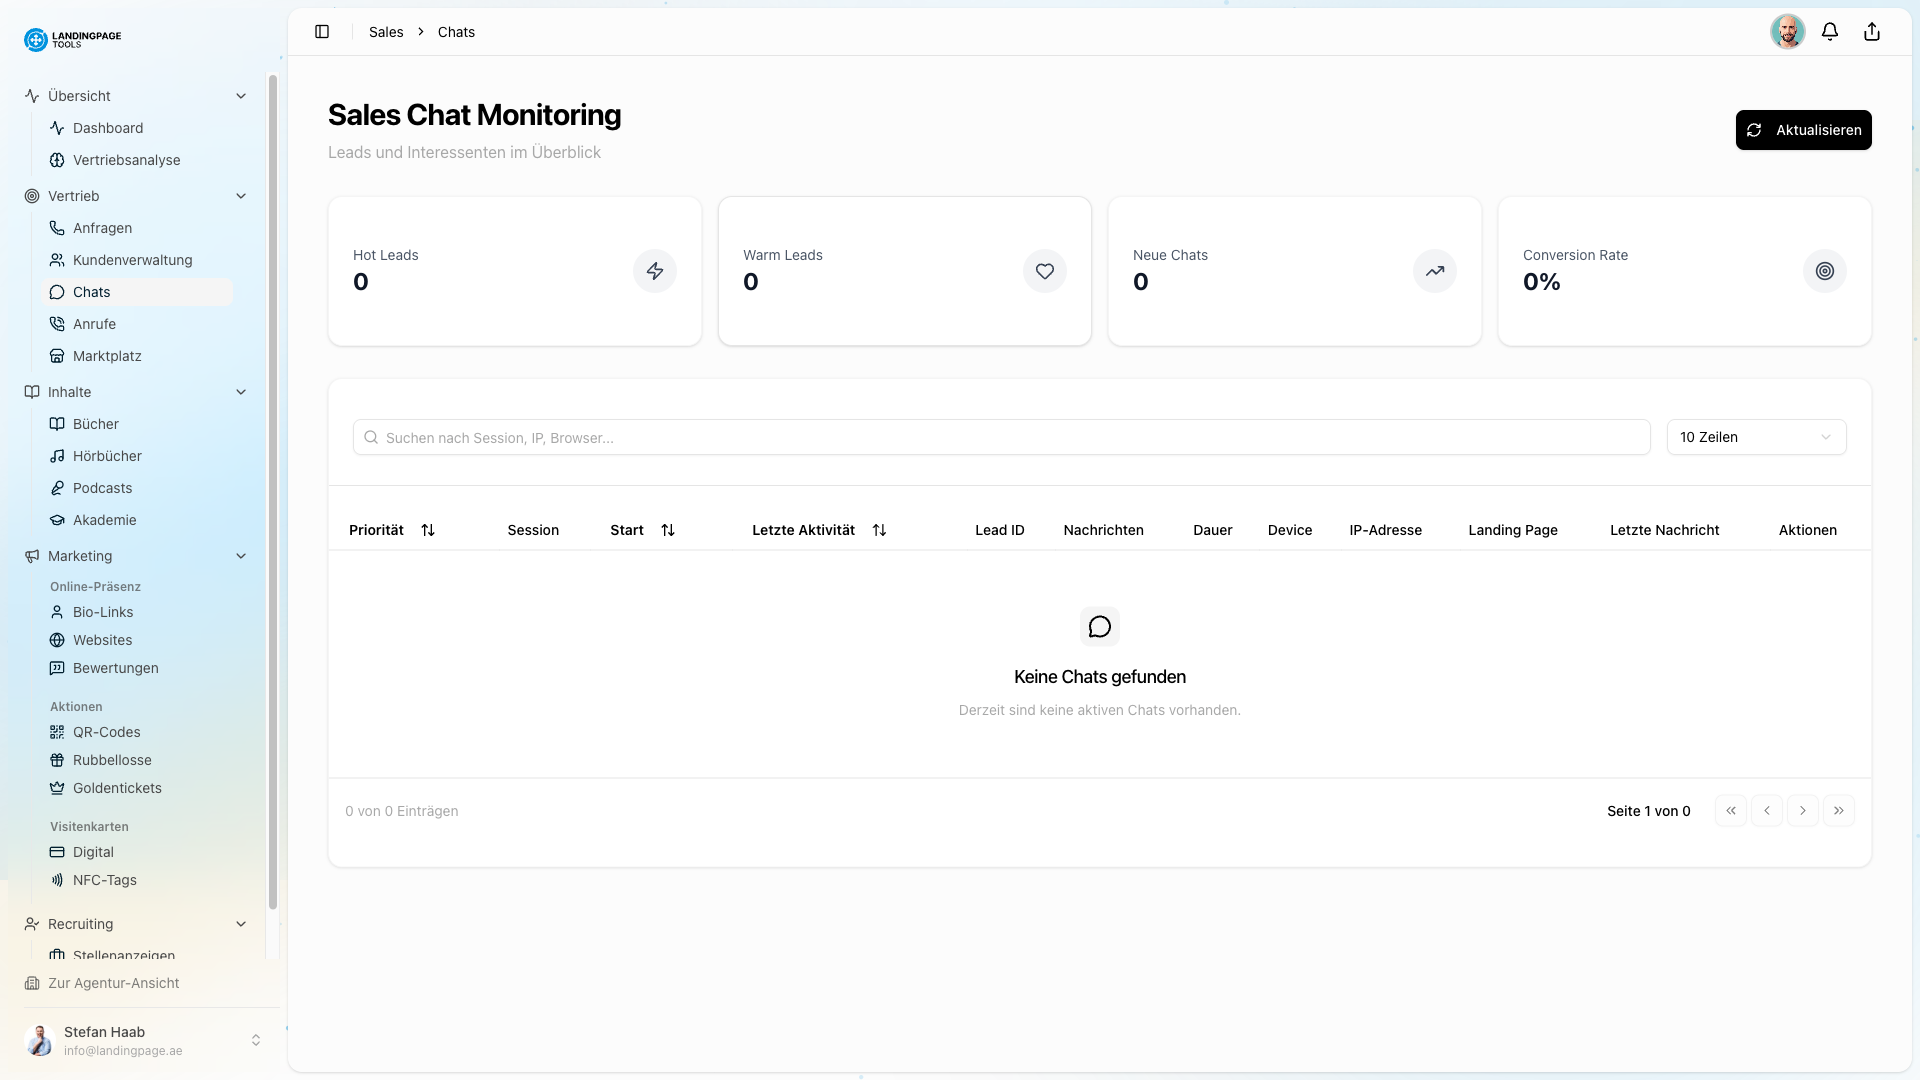
Task: Open the Anrufe section
Action: coord(95,323)
